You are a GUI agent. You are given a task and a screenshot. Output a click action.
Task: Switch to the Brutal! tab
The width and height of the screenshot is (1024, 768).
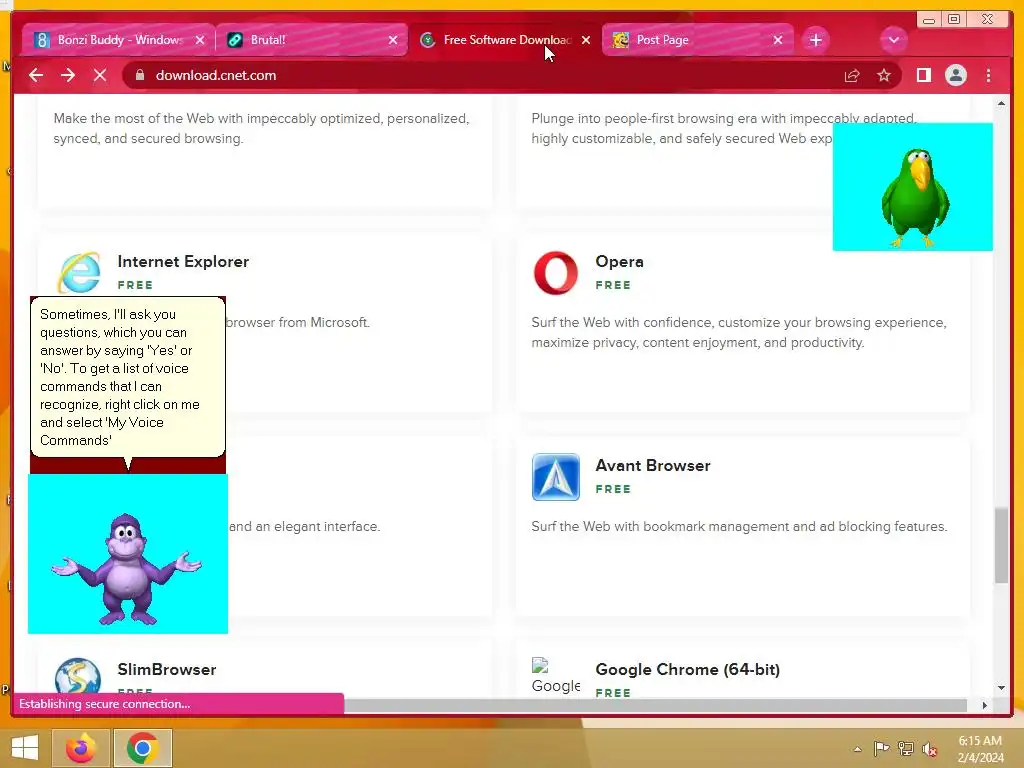tap(313, 40)
